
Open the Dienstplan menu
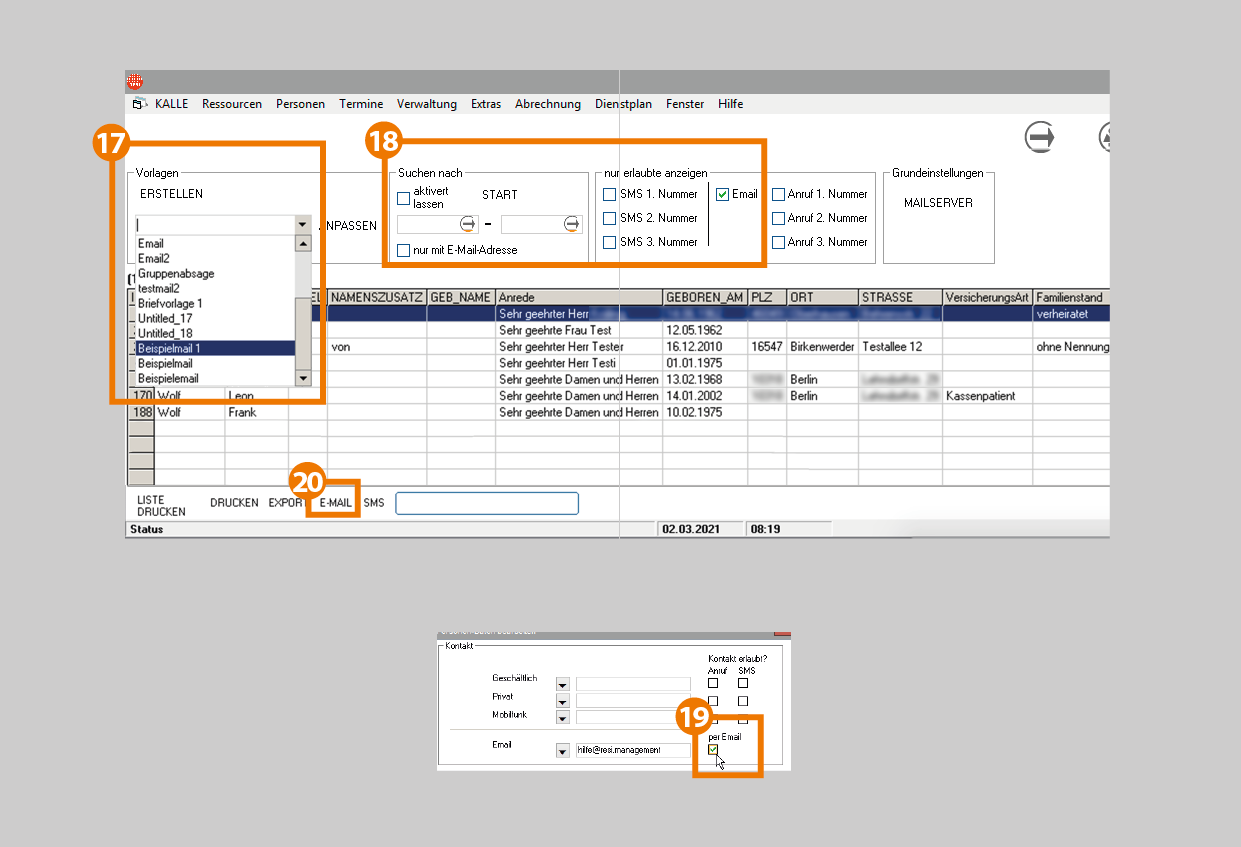623,104
